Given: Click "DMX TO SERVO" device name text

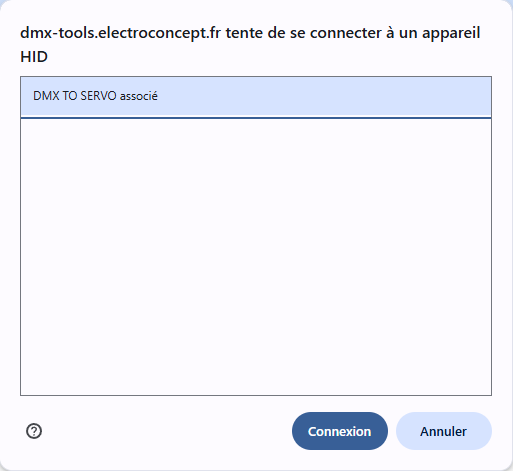Looking at the screenshot, I should point(75,96).
